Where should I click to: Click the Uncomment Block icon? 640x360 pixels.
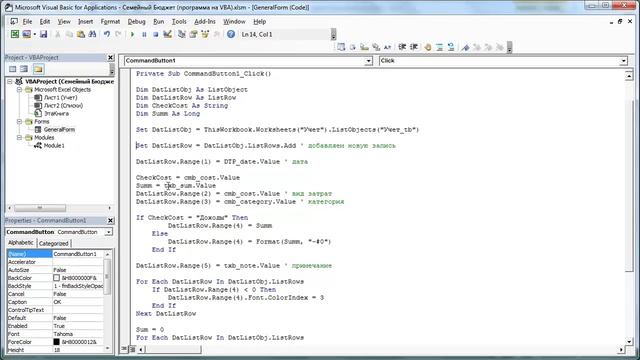451,47
